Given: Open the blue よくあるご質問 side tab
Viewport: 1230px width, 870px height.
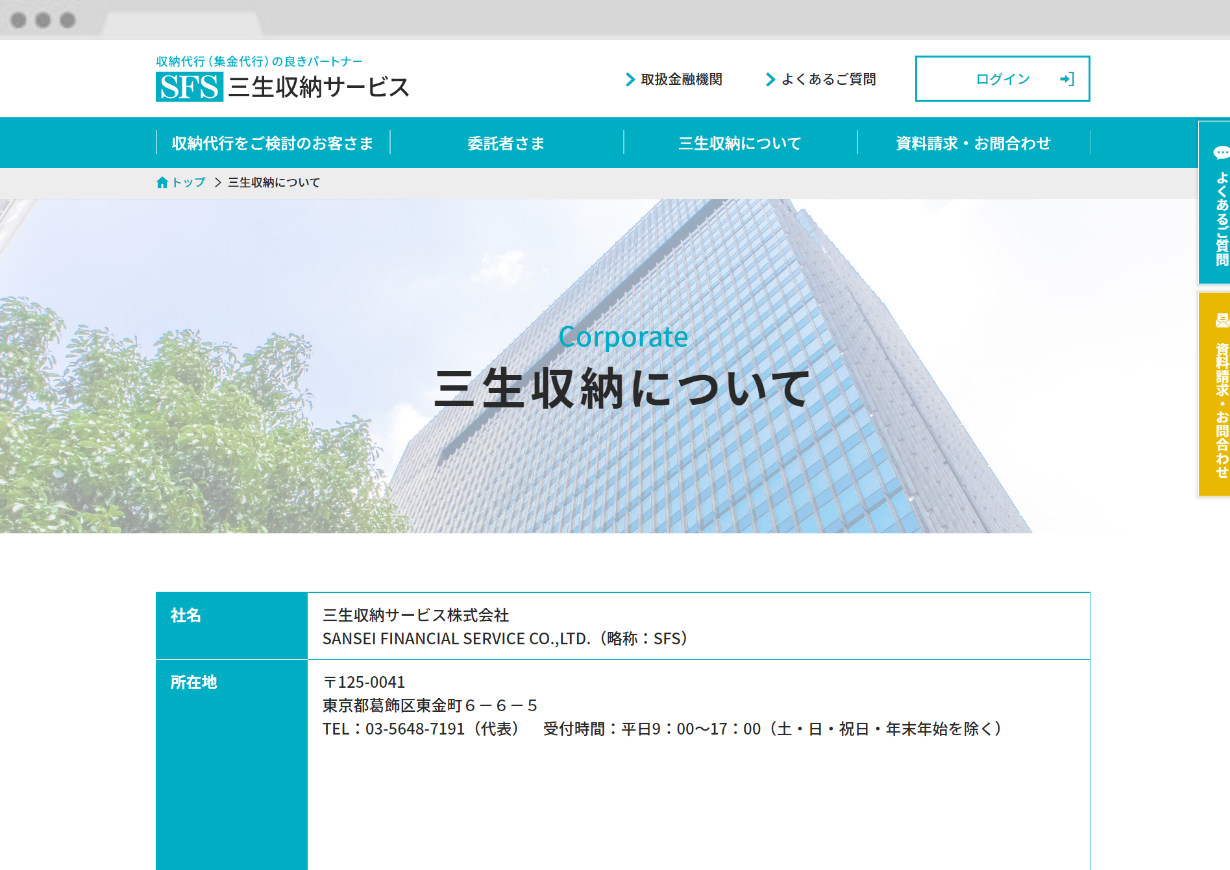Looking at the screenshot, I should [x=1214, y=203].
